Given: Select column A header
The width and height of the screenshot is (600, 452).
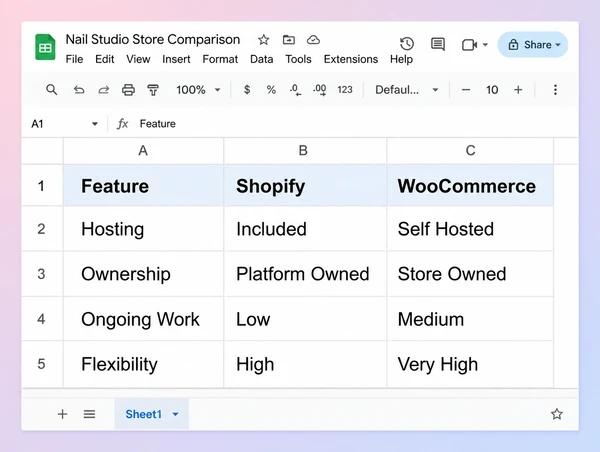Looking at the screenshot, I should tap(143, 151).
